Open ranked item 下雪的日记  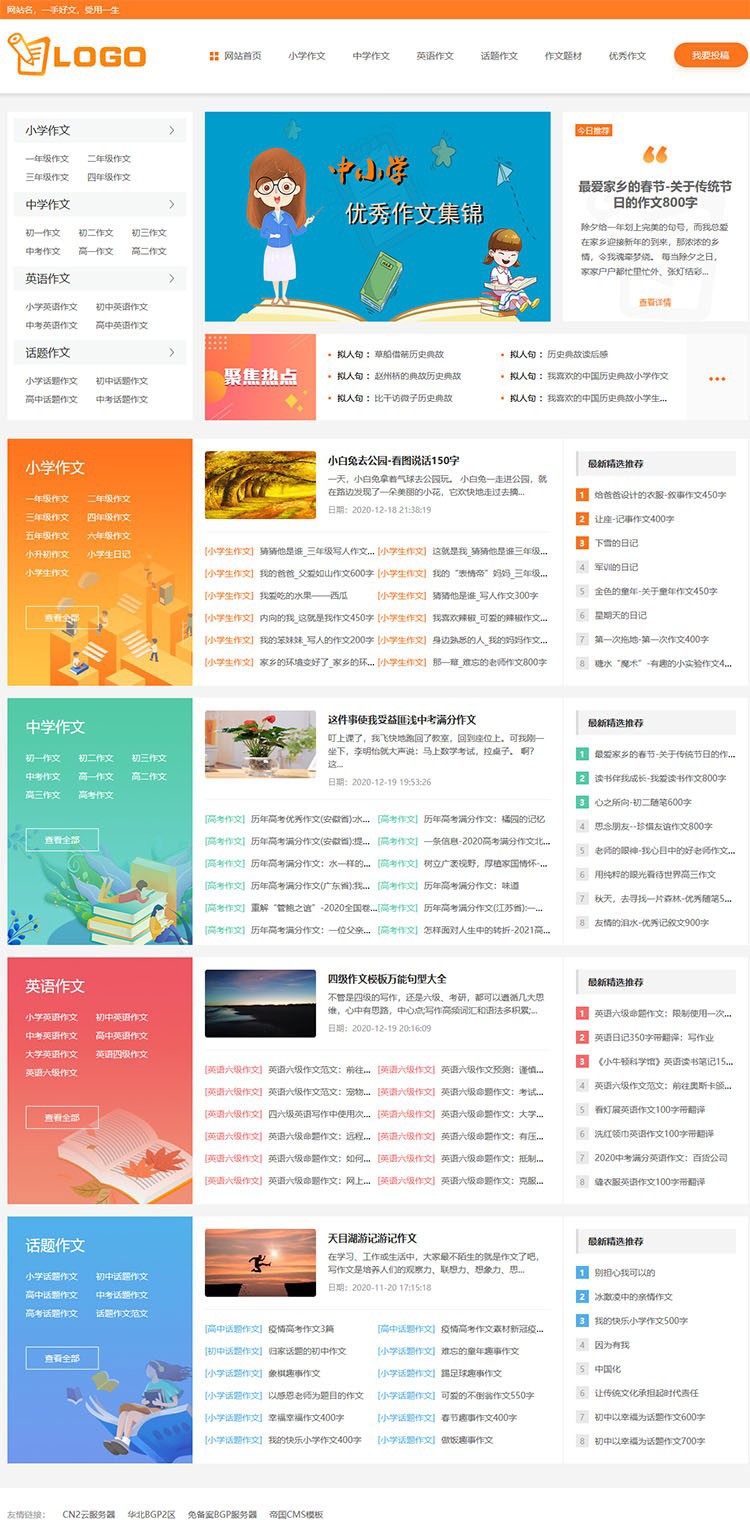click(616, 543)
